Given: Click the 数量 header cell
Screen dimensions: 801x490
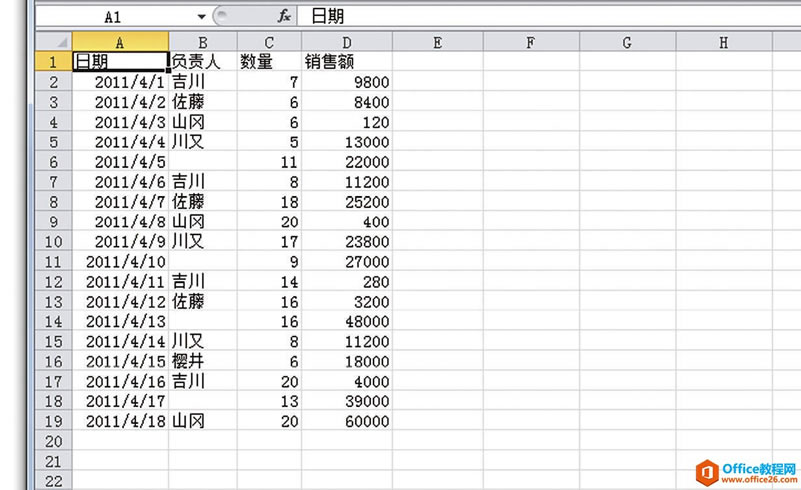Looking at the screenshot, I should click(269, 62).
